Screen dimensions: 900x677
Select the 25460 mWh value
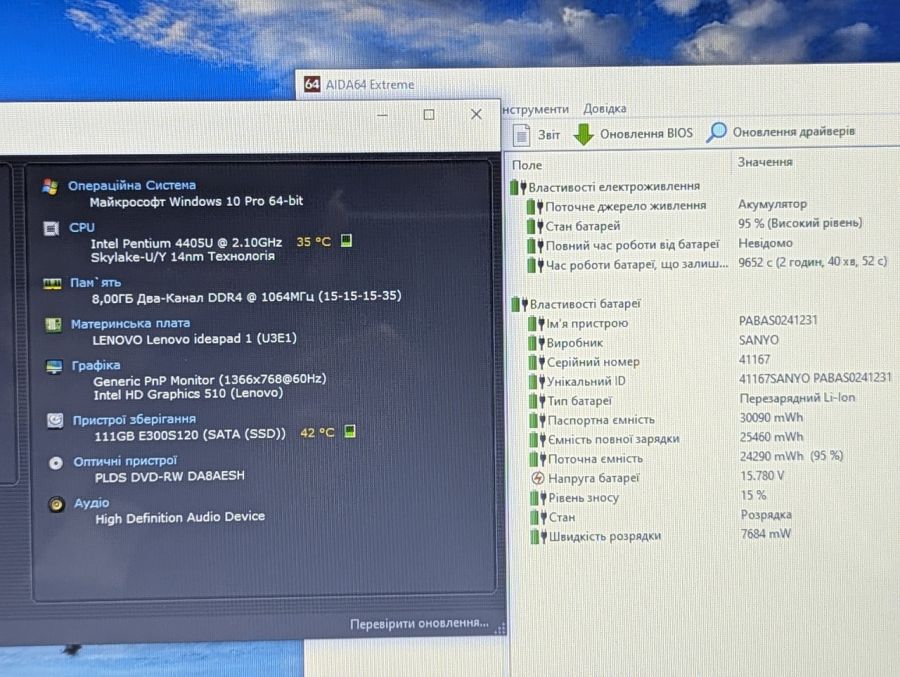(x=771, y=437)
